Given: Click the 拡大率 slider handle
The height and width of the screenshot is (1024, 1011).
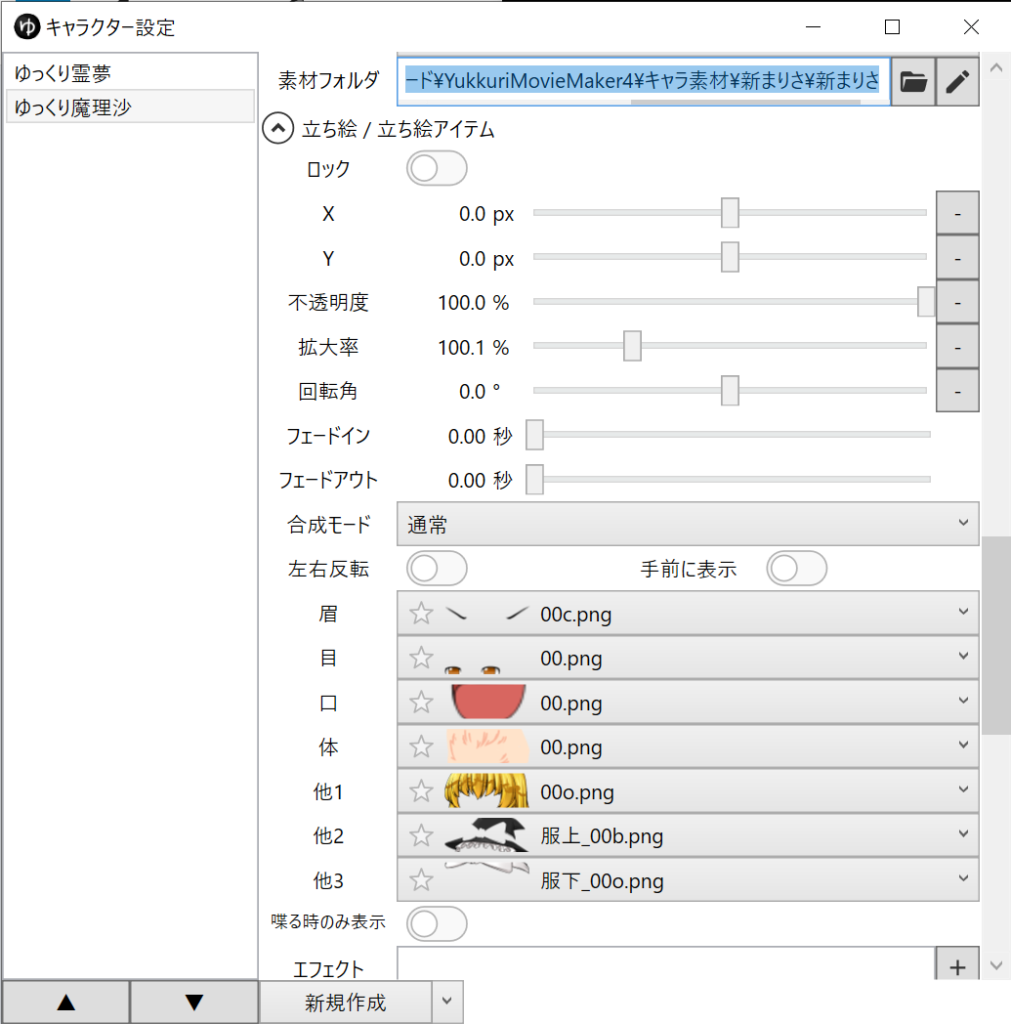Looking at the screenshot, I should 632,346.
